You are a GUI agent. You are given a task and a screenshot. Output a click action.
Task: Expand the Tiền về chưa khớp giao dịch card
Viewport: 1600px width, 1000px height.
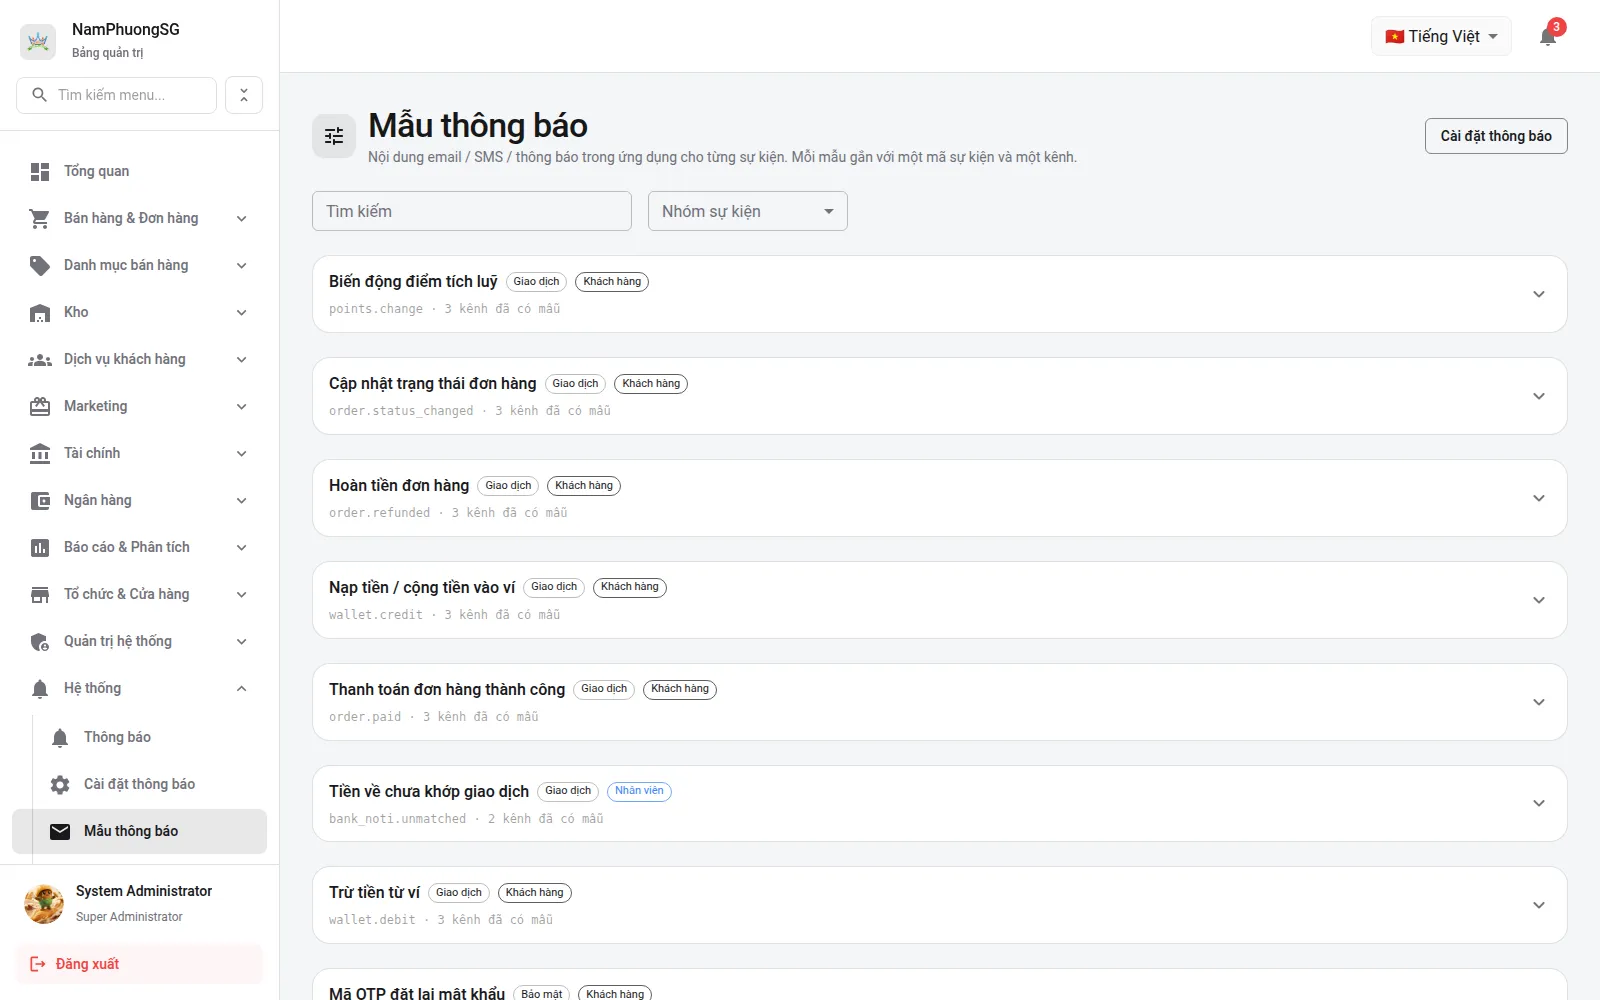pyautogui.click(x=1539, y=803)
